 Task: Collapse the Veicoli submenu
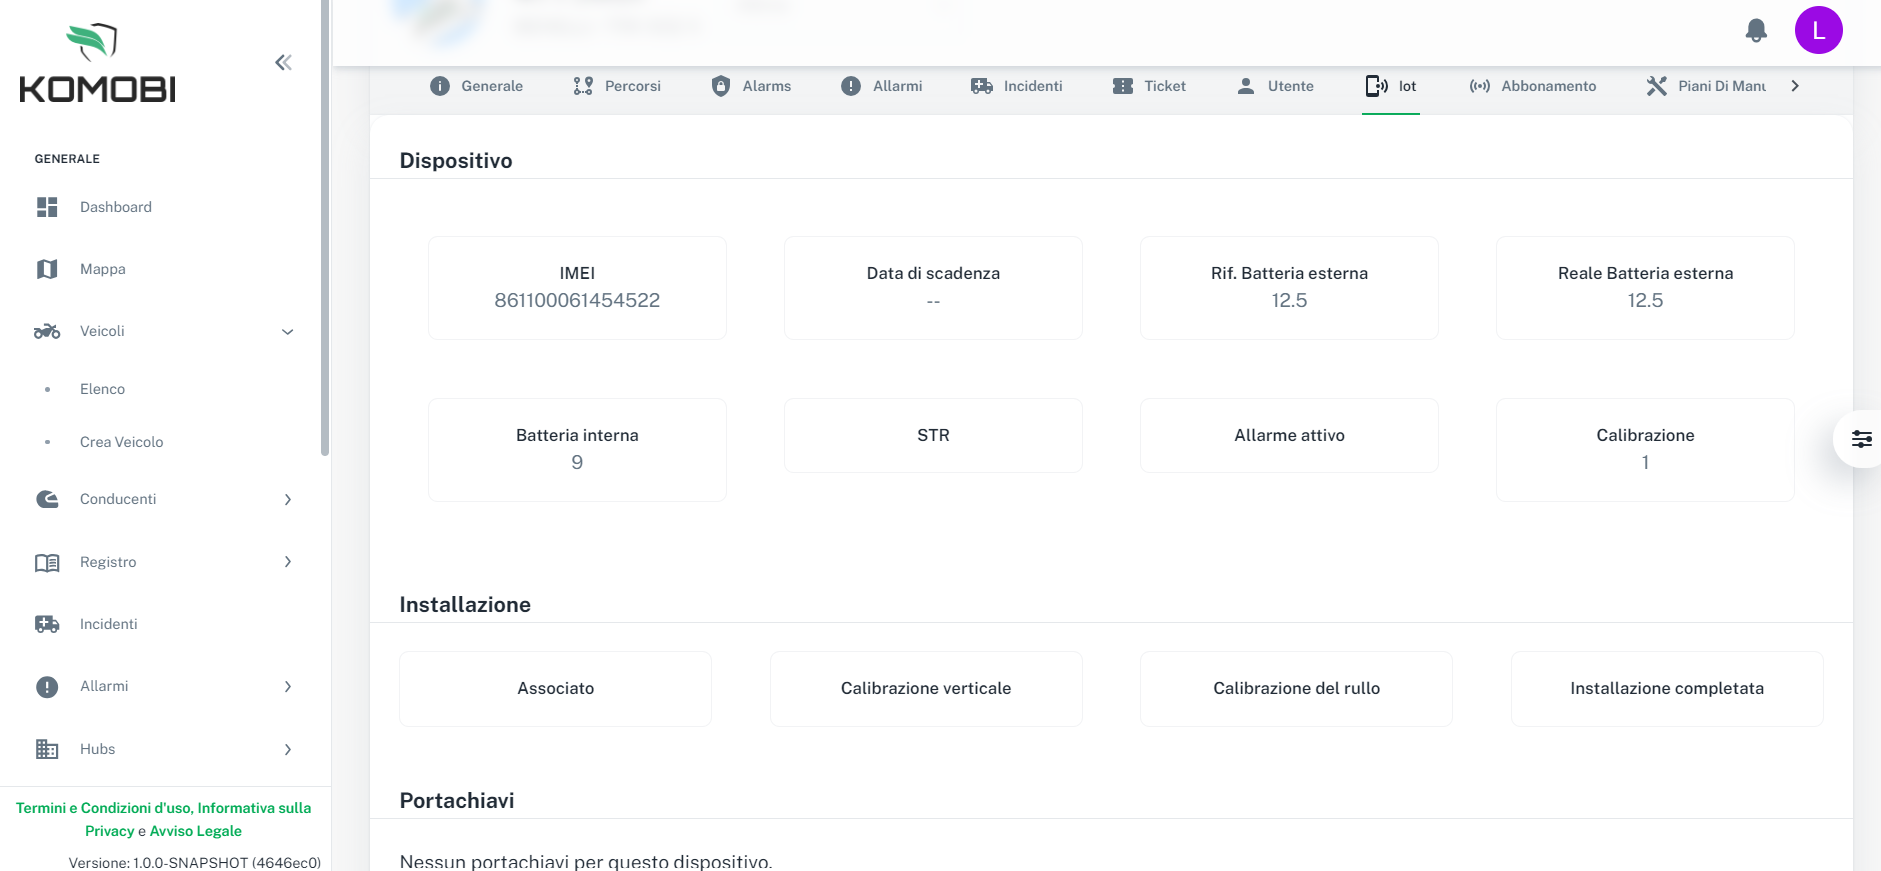[287, 332]
